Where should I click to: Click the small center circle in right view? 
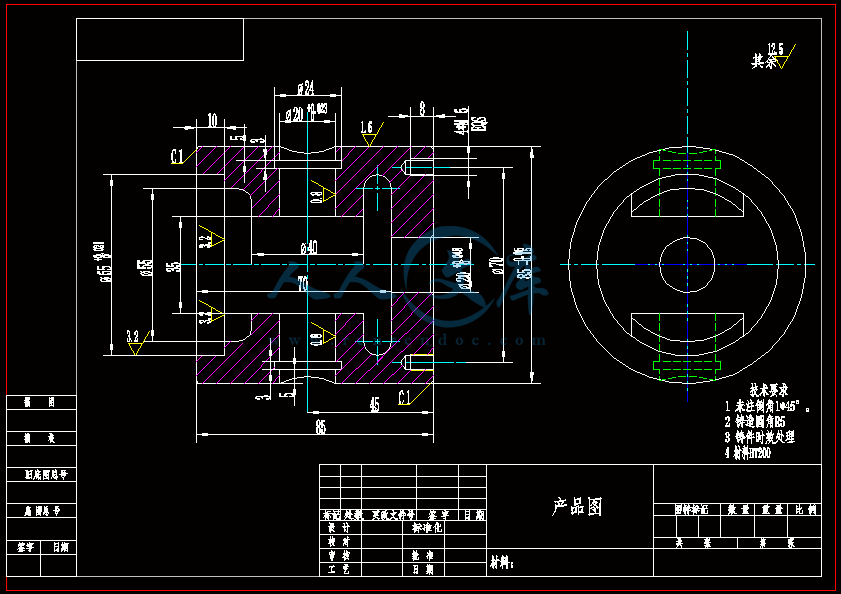(687, 265)
